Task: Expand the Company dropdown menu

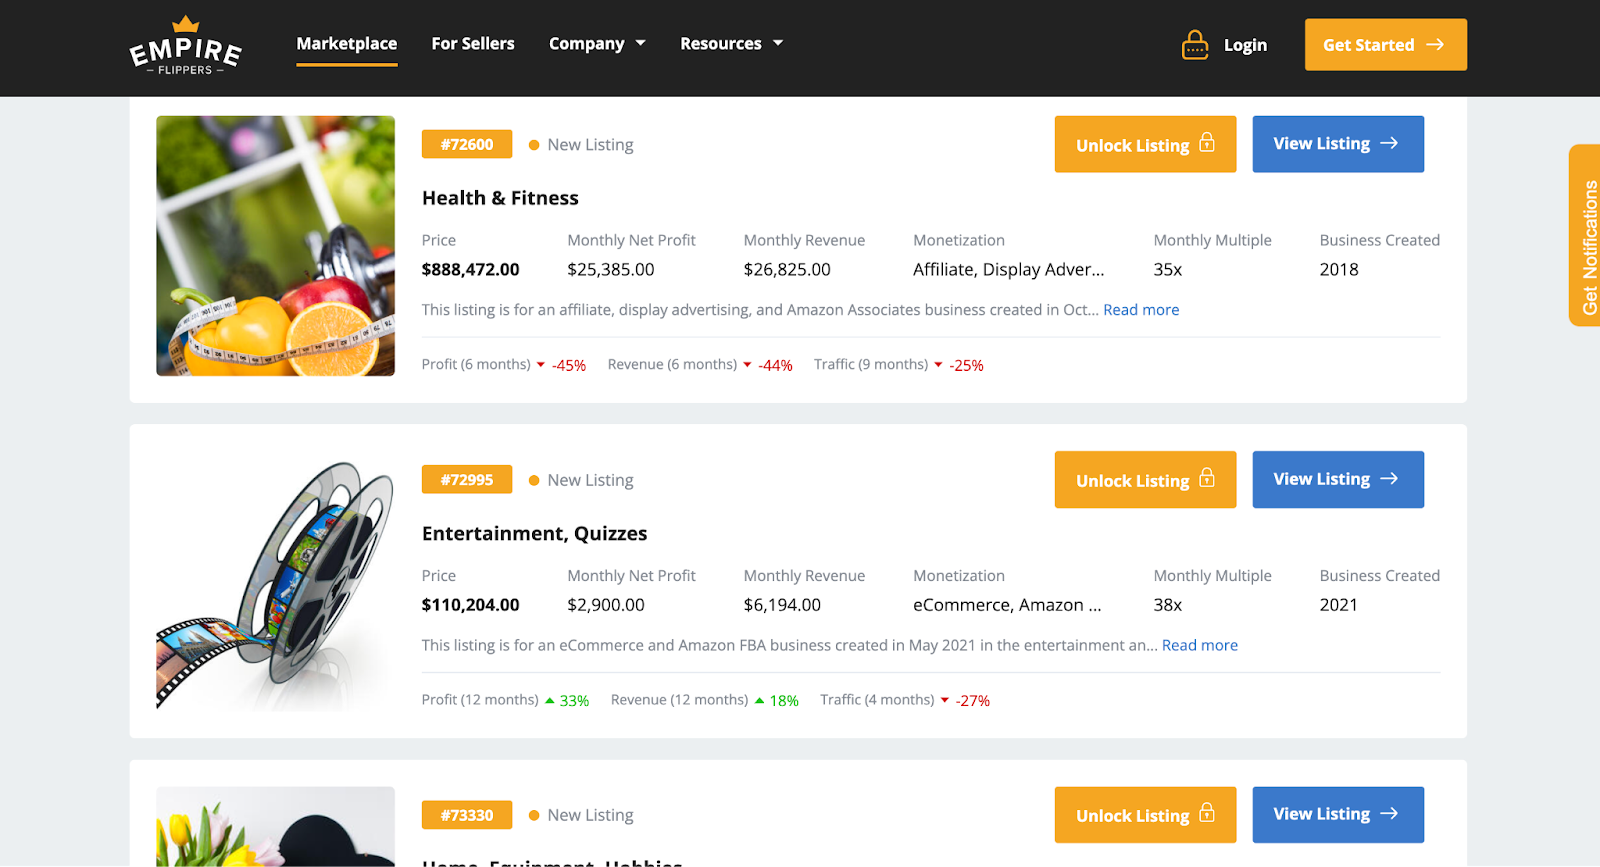Action: [597, 44]
